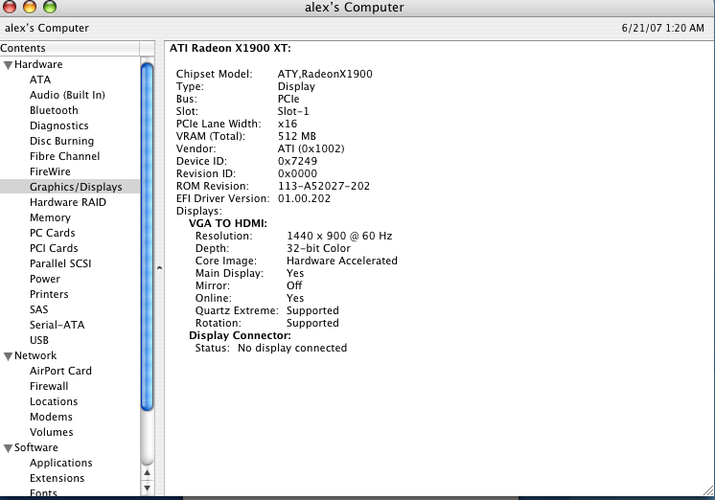Click the window resize grip corner

[x=708, y=490]
